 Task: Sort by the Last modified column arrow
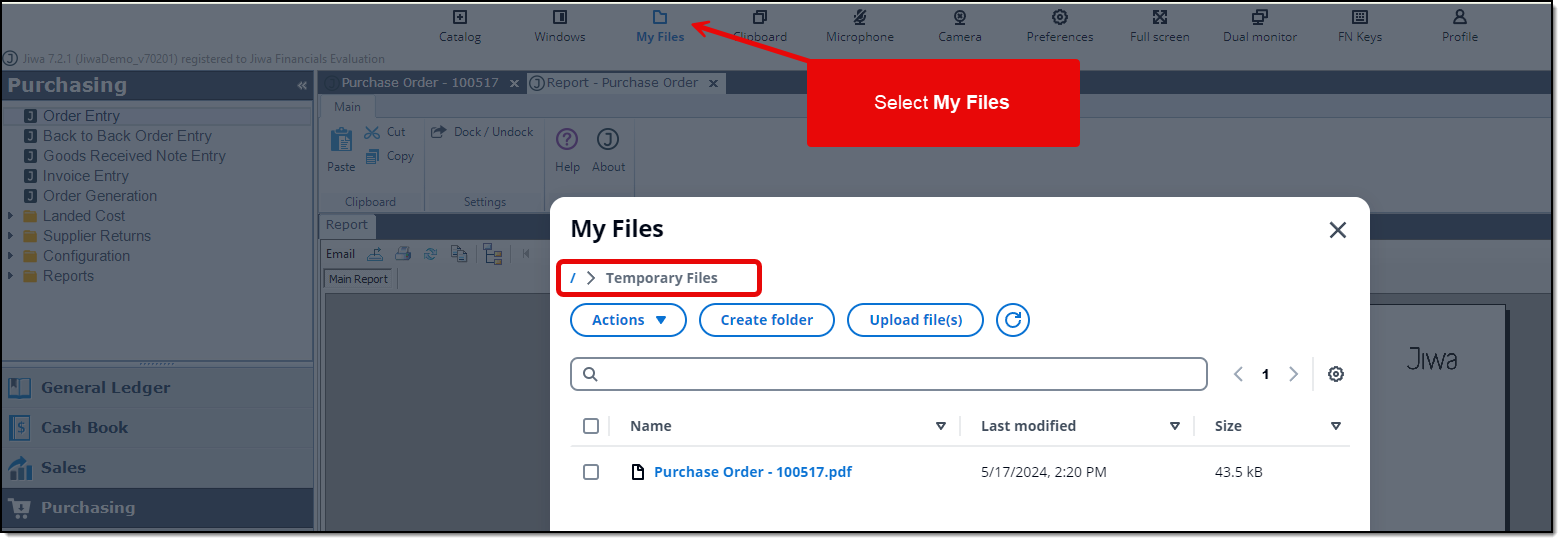(x=1175, y=426)
